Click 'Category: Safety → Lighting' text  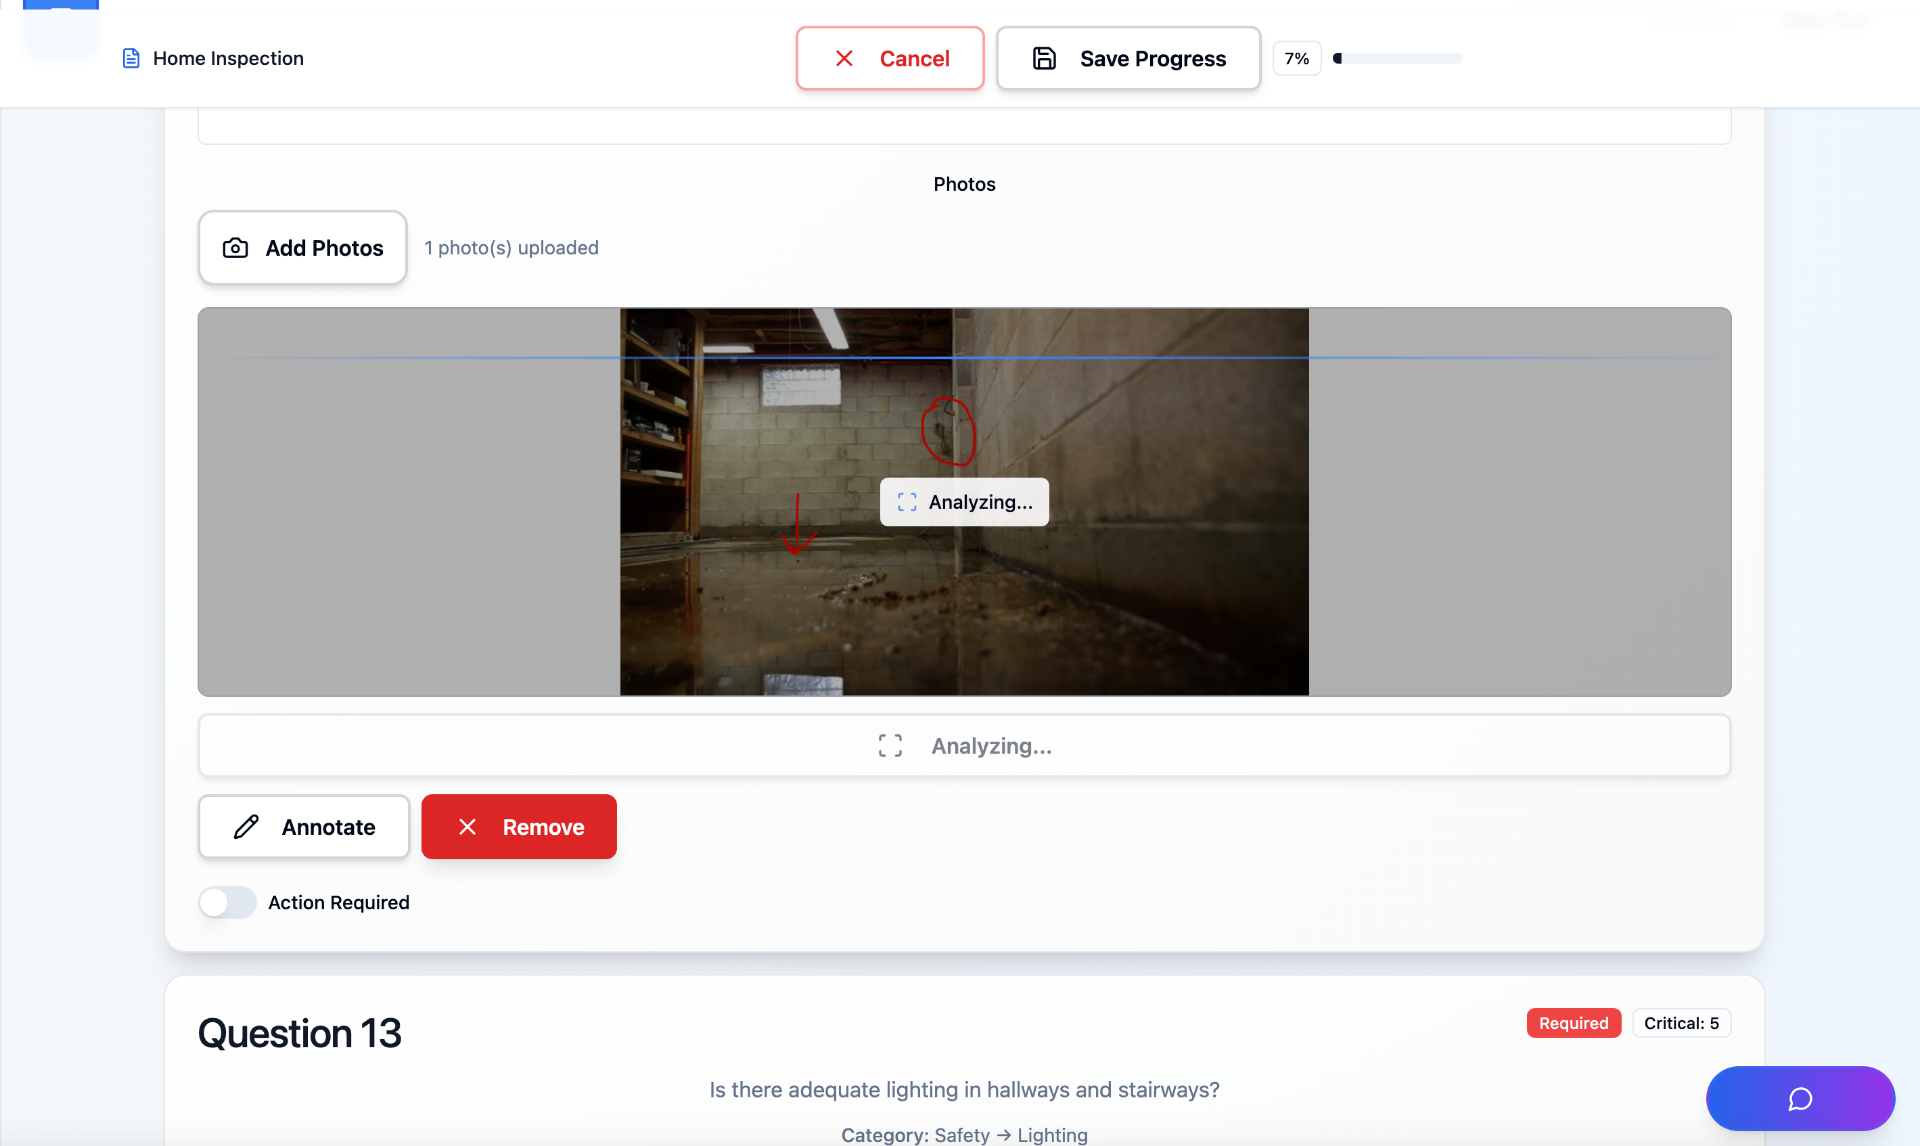pos(964,1135)
